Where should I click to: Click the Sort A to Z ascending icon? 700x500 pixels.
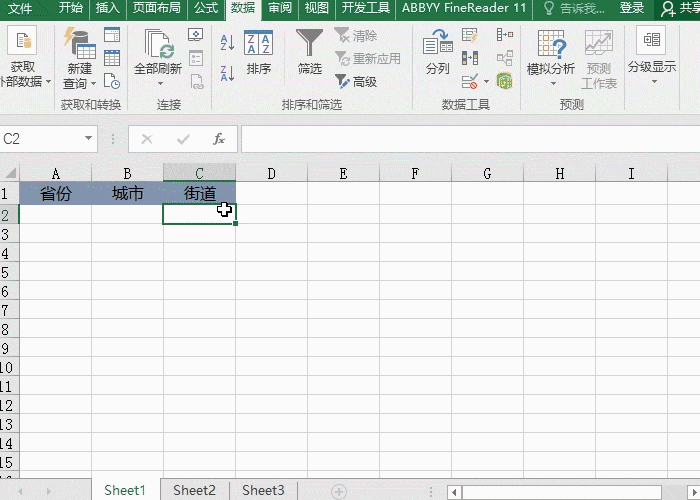click(227, 43)
